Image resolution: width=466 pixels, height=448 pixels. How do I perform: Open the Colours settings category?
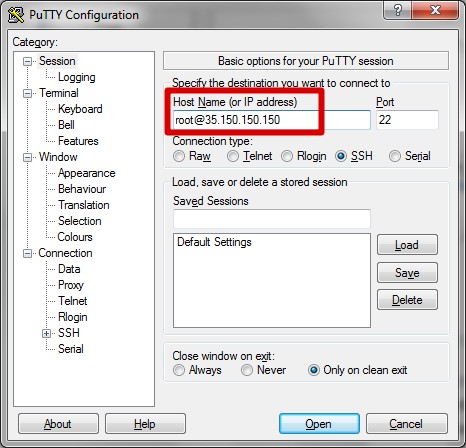(75, 237)
